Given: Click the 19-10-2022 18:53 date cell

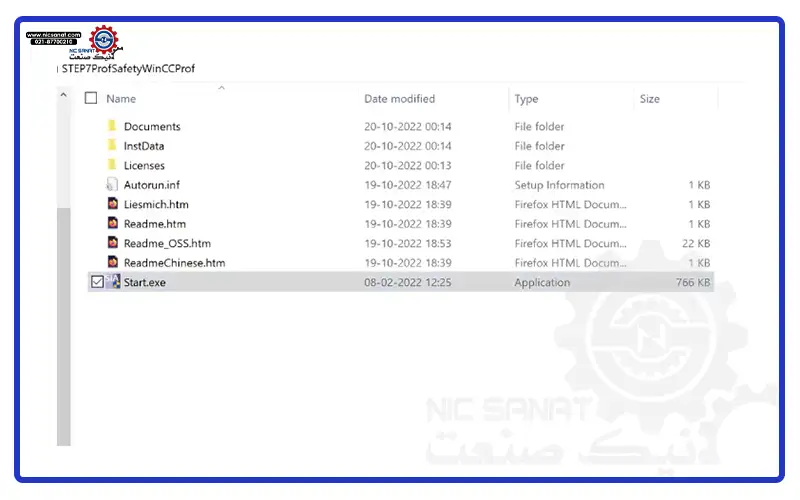Looking at the screenshot, I should (x=408, y=243).
